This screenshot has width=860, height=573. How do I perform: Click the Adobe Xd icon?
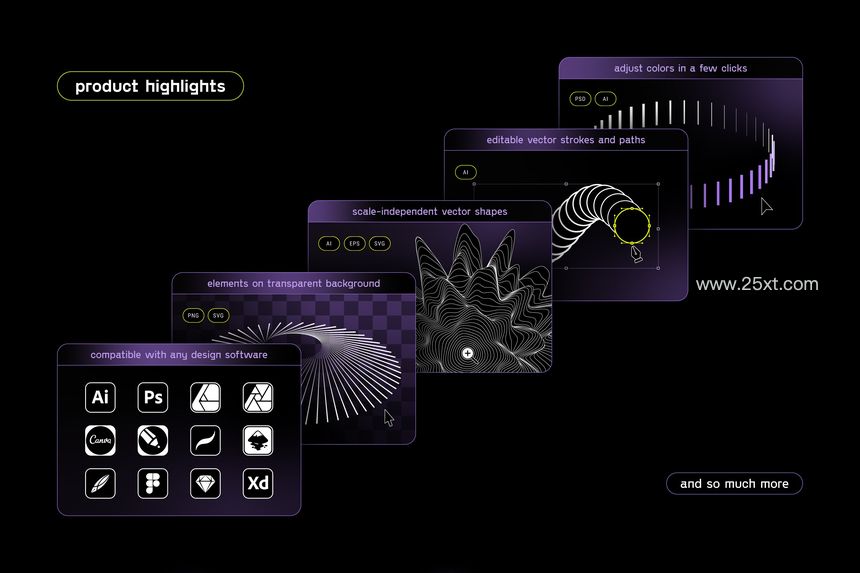[x=258, y=483]
